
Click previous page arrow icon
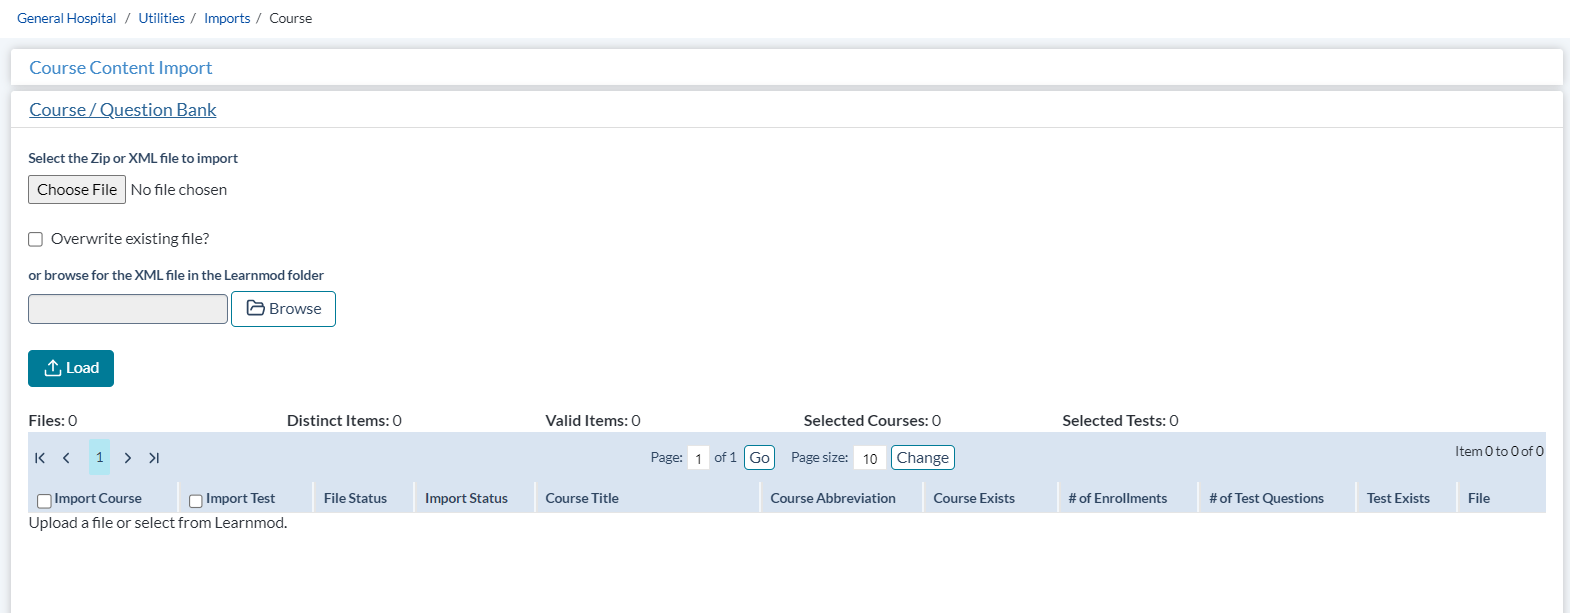[x=66, y=458]
